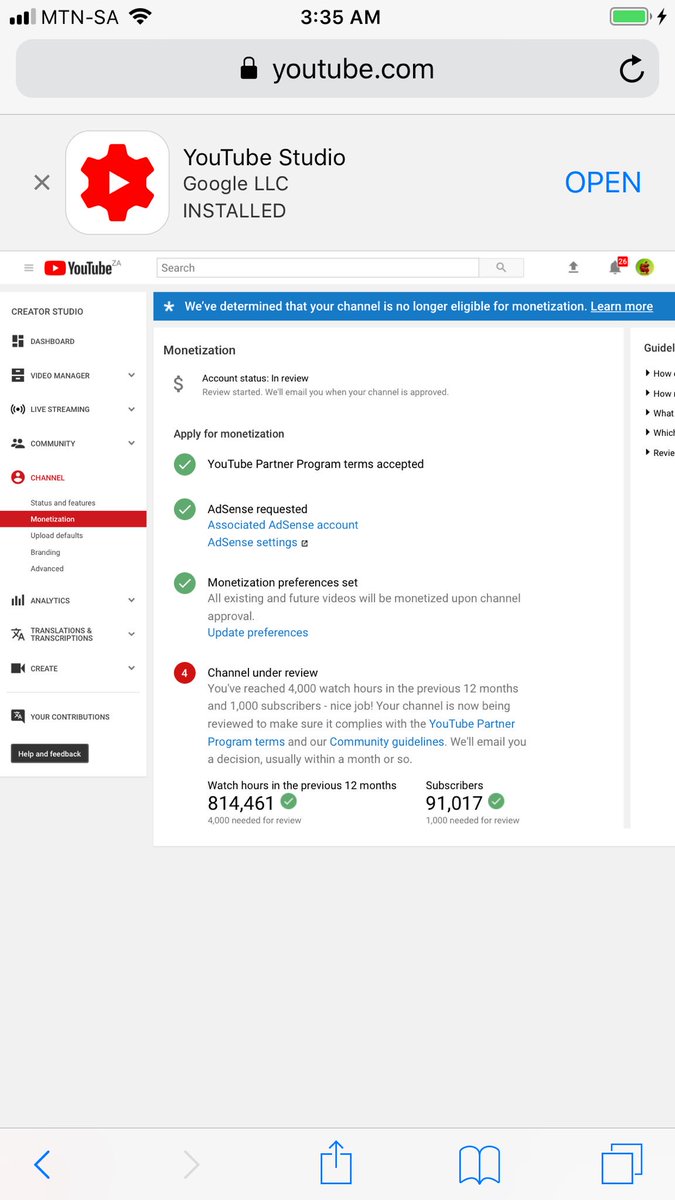Image resolution: width=675 pixels, height=1200 pixels.
Task: Expand the Translations & Transcriptions chevron
Action: 132,635
